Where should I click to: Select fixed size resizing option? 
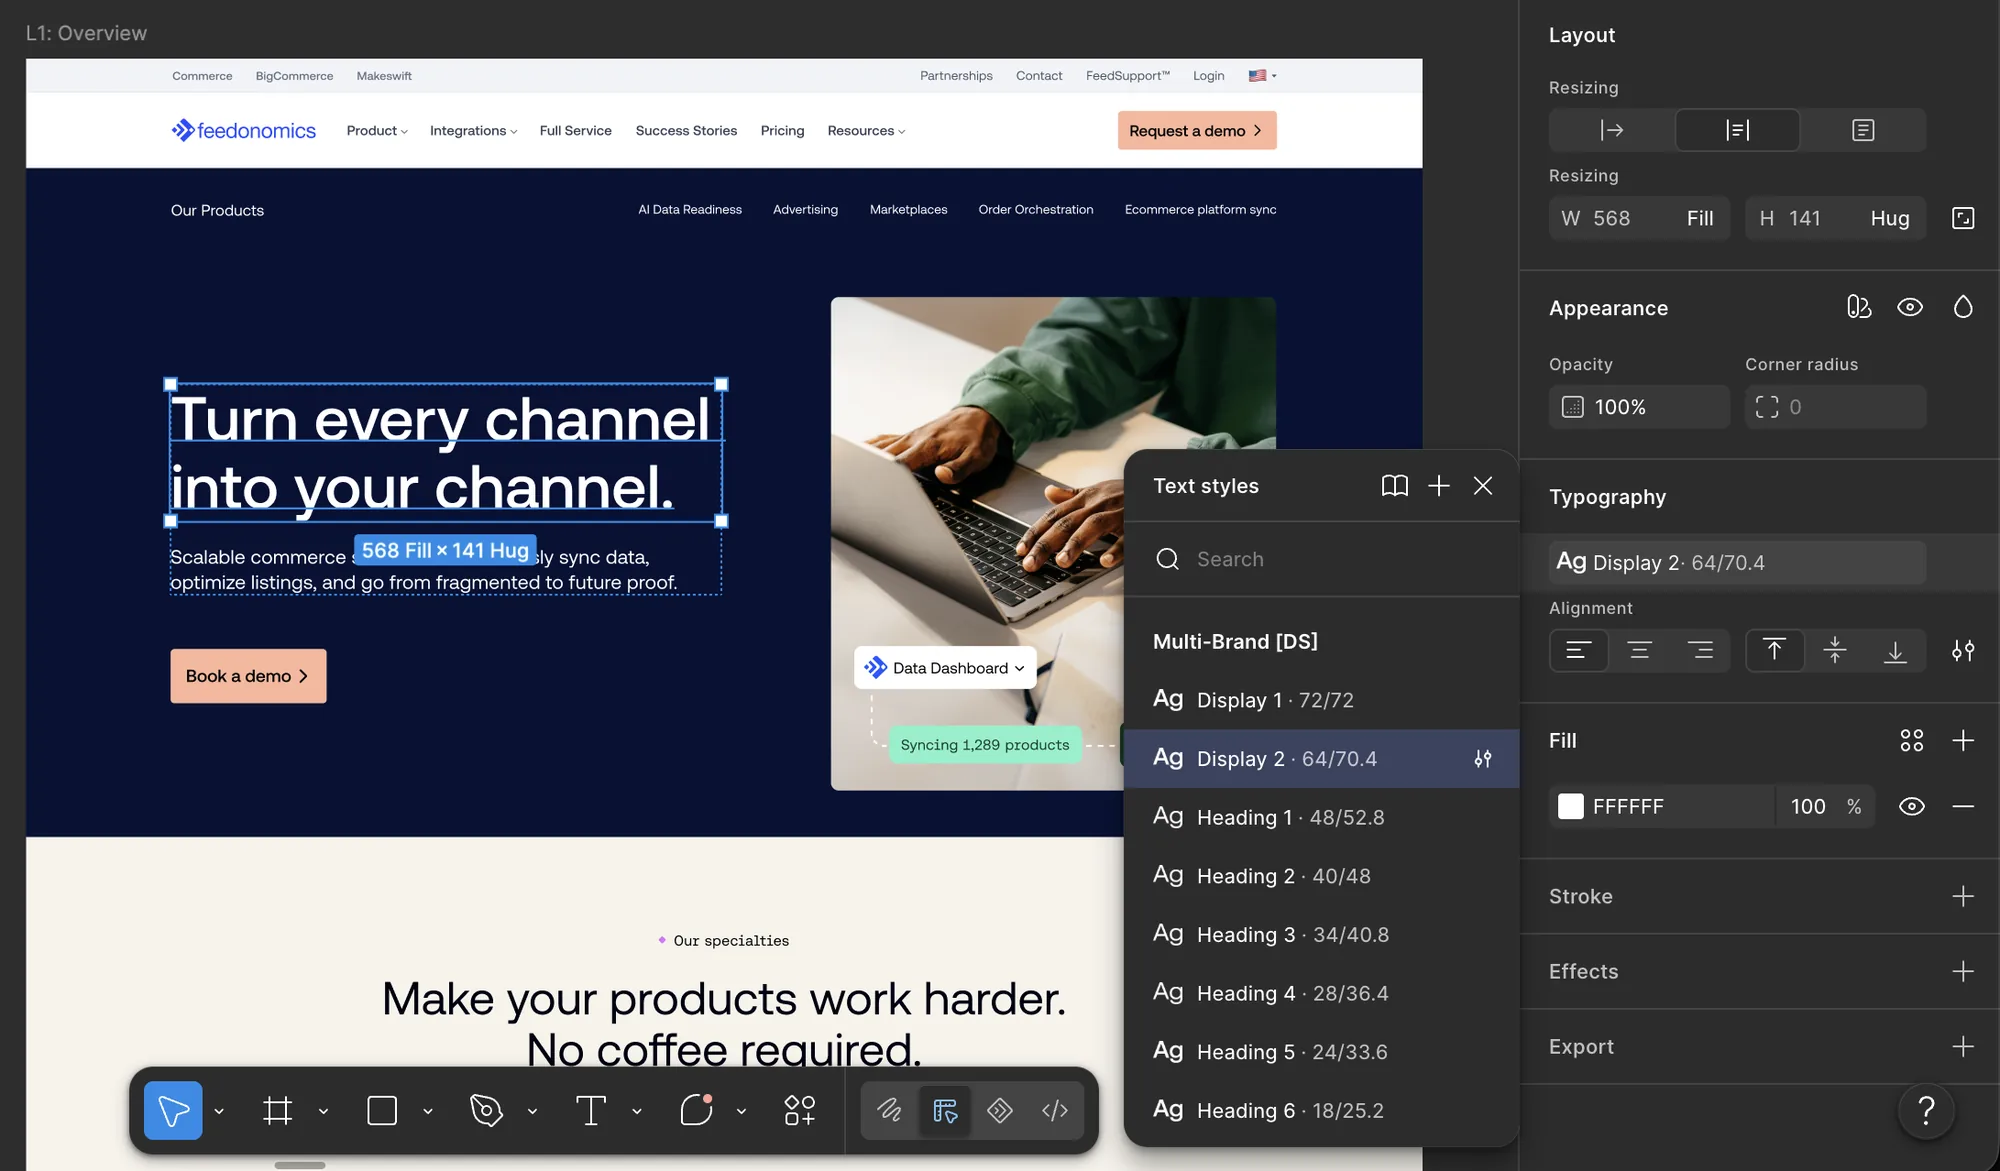1863,130
